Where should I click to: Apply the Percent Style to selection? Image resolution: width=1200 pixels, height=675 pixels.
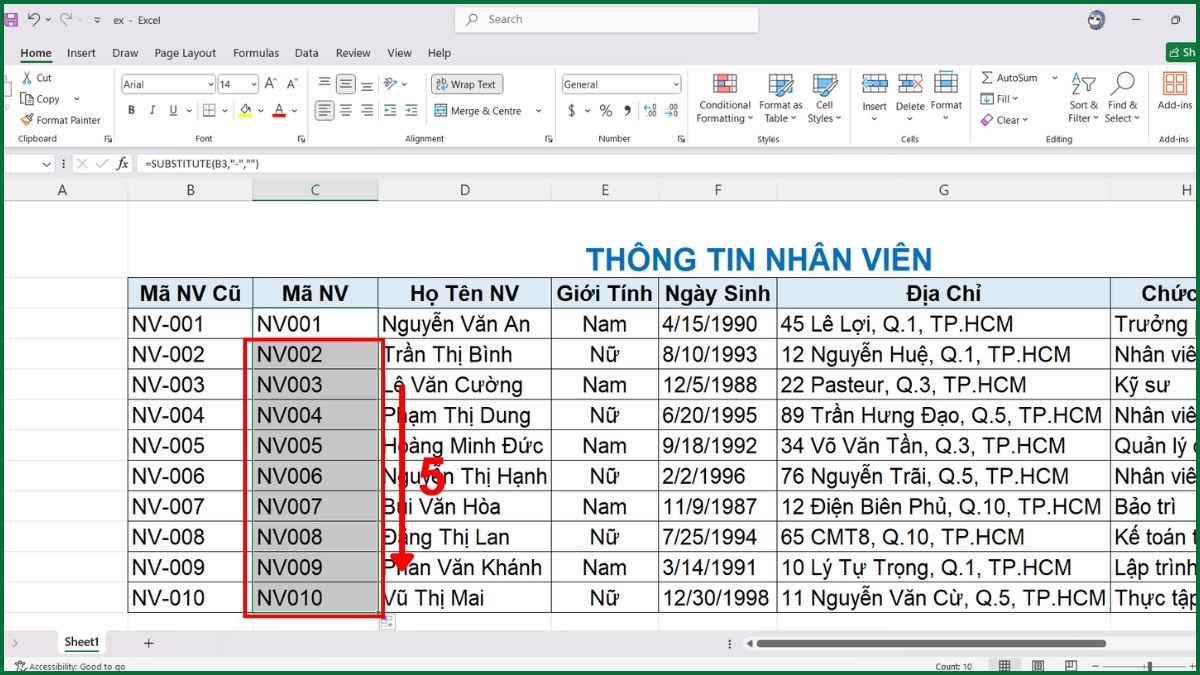606,112
